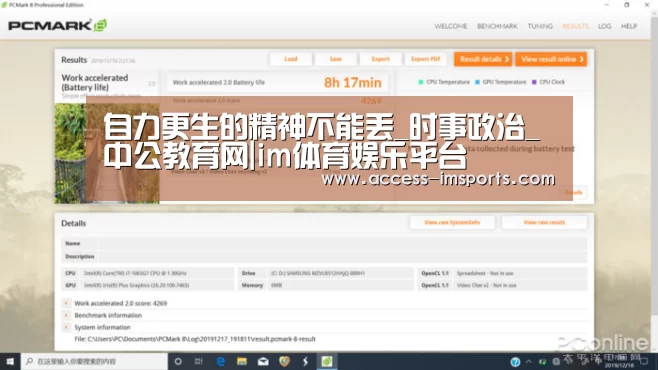Click the 8h 17min battery life result
The height and width of the screenshot is (370, 658).
pos(352,83)
